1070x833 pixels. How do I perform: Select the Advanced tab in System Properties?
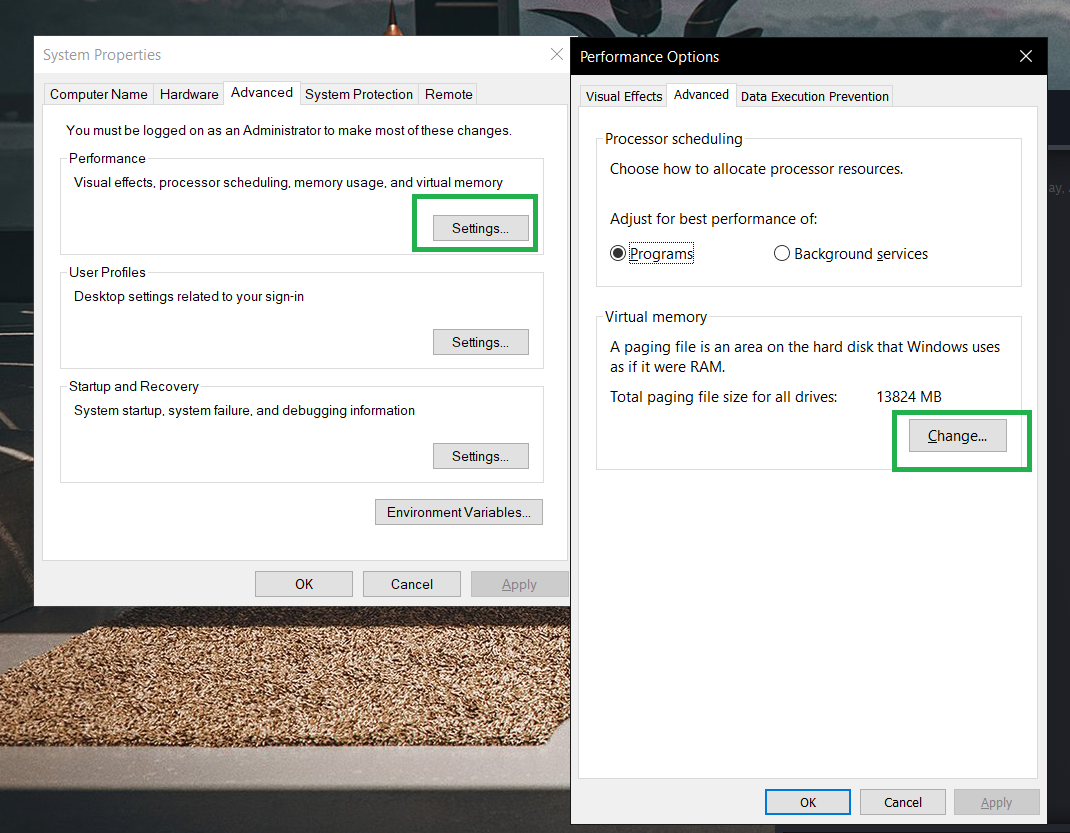click(261, 92)
